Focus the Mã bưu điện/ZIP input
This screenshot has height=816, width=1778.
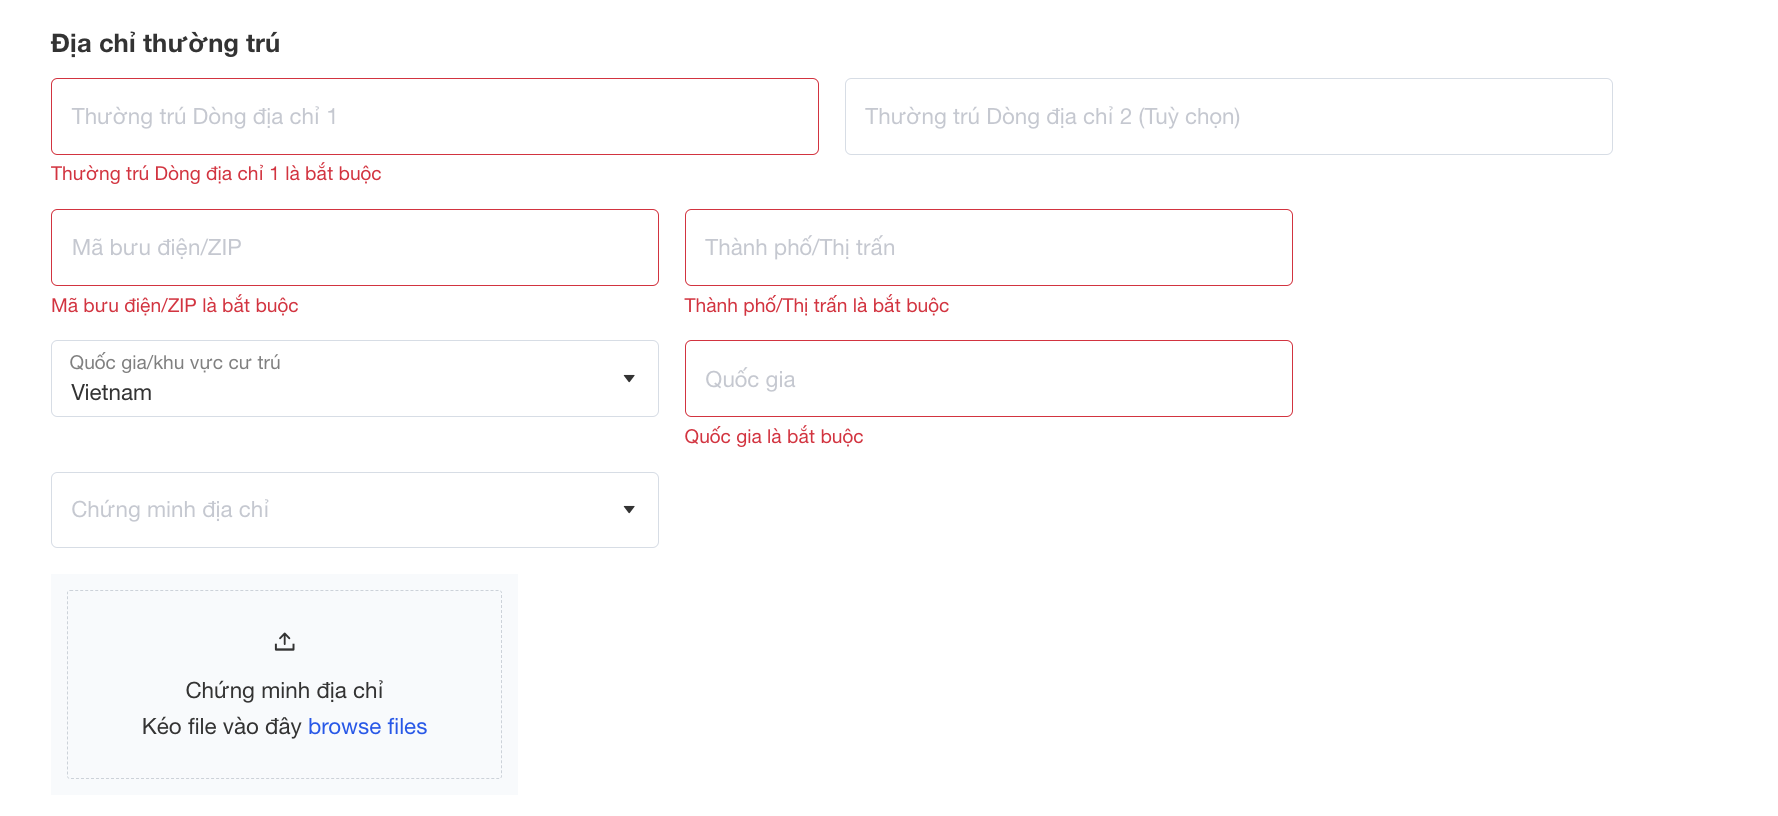(354, 248)
